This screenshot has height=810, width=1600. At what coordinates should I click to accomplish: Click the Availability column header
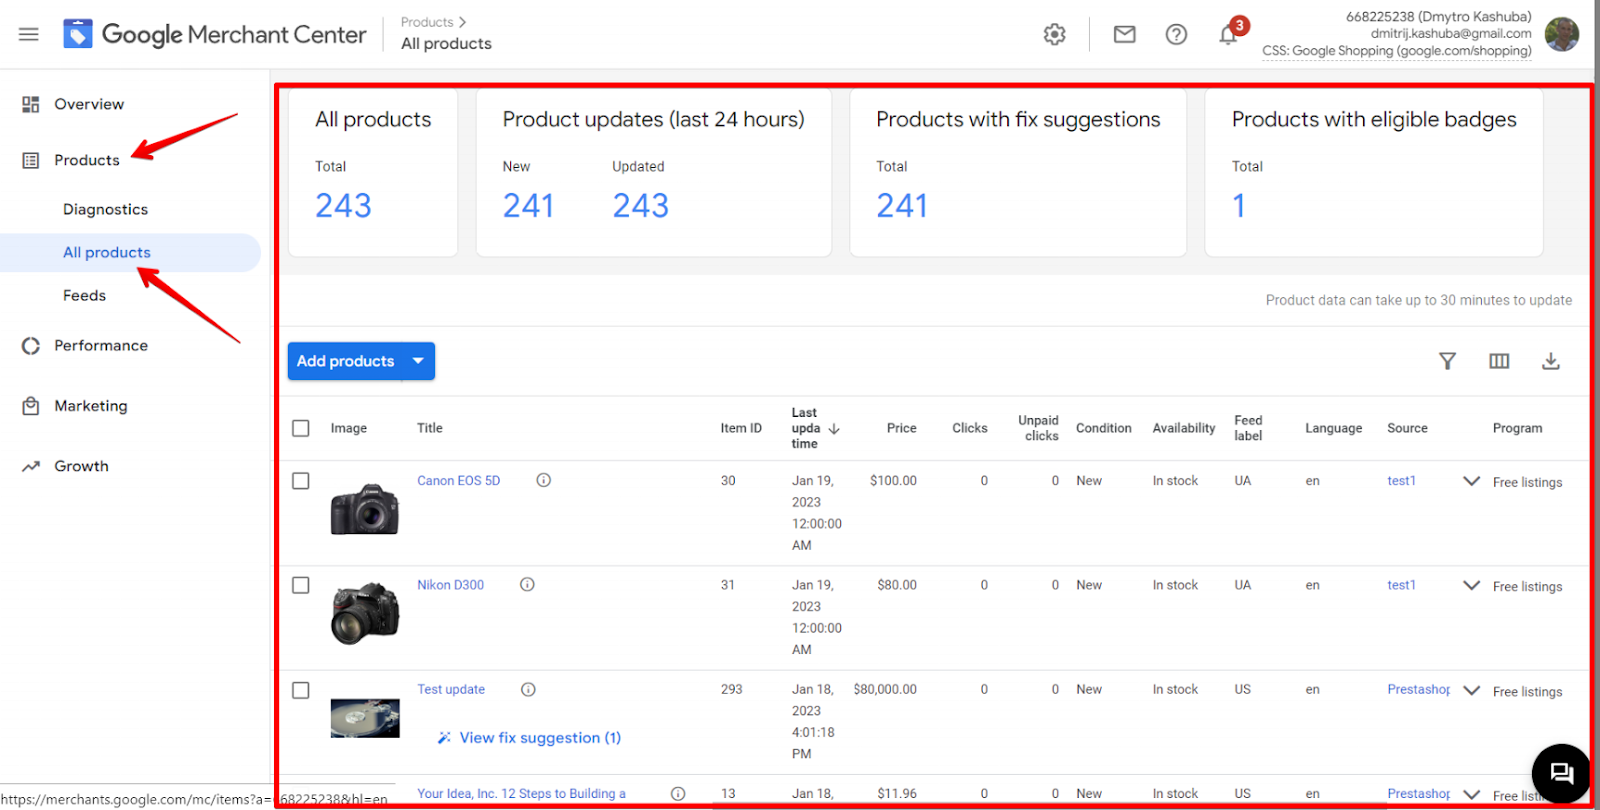tap(1184, 428)
